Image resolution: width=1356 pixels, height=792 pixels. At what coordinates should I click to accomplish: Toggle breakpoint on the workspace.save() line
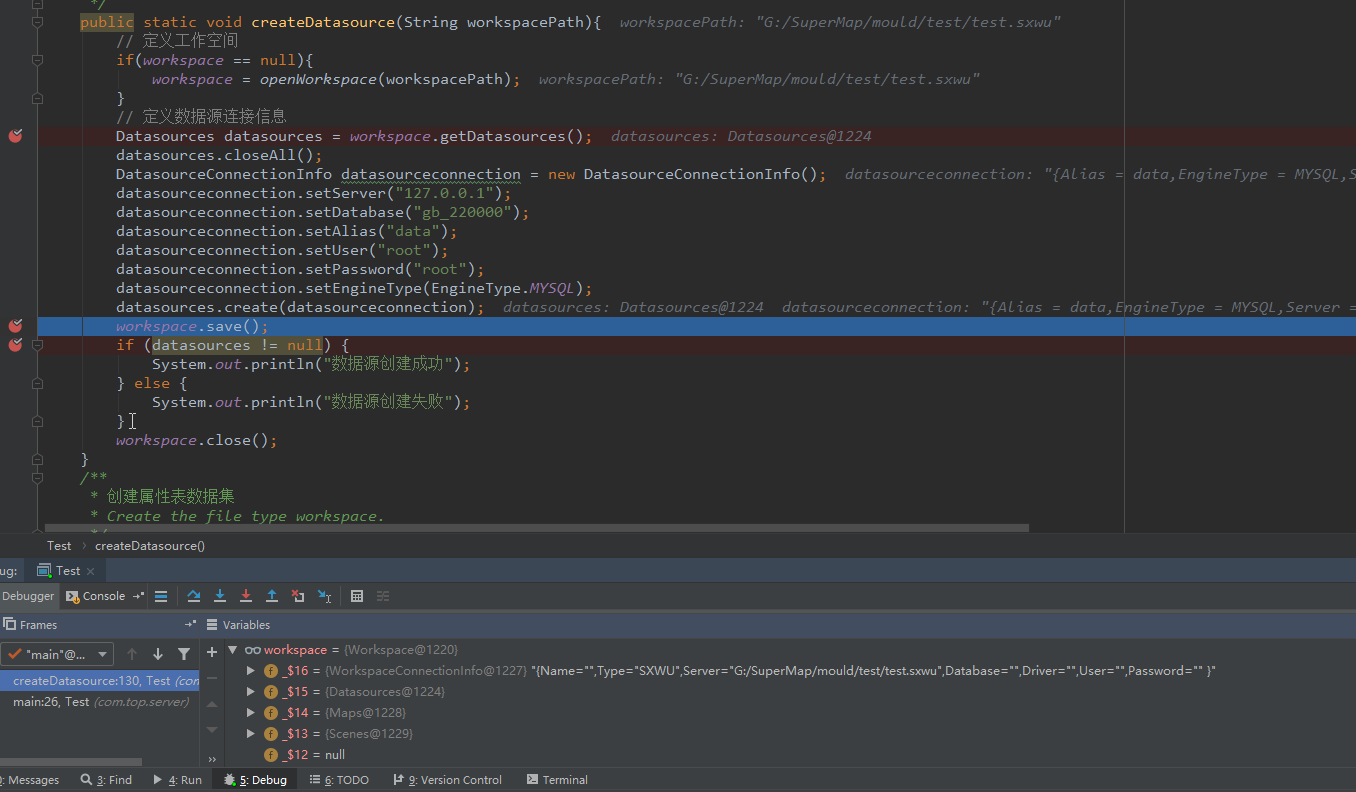[x=15, y=326]
